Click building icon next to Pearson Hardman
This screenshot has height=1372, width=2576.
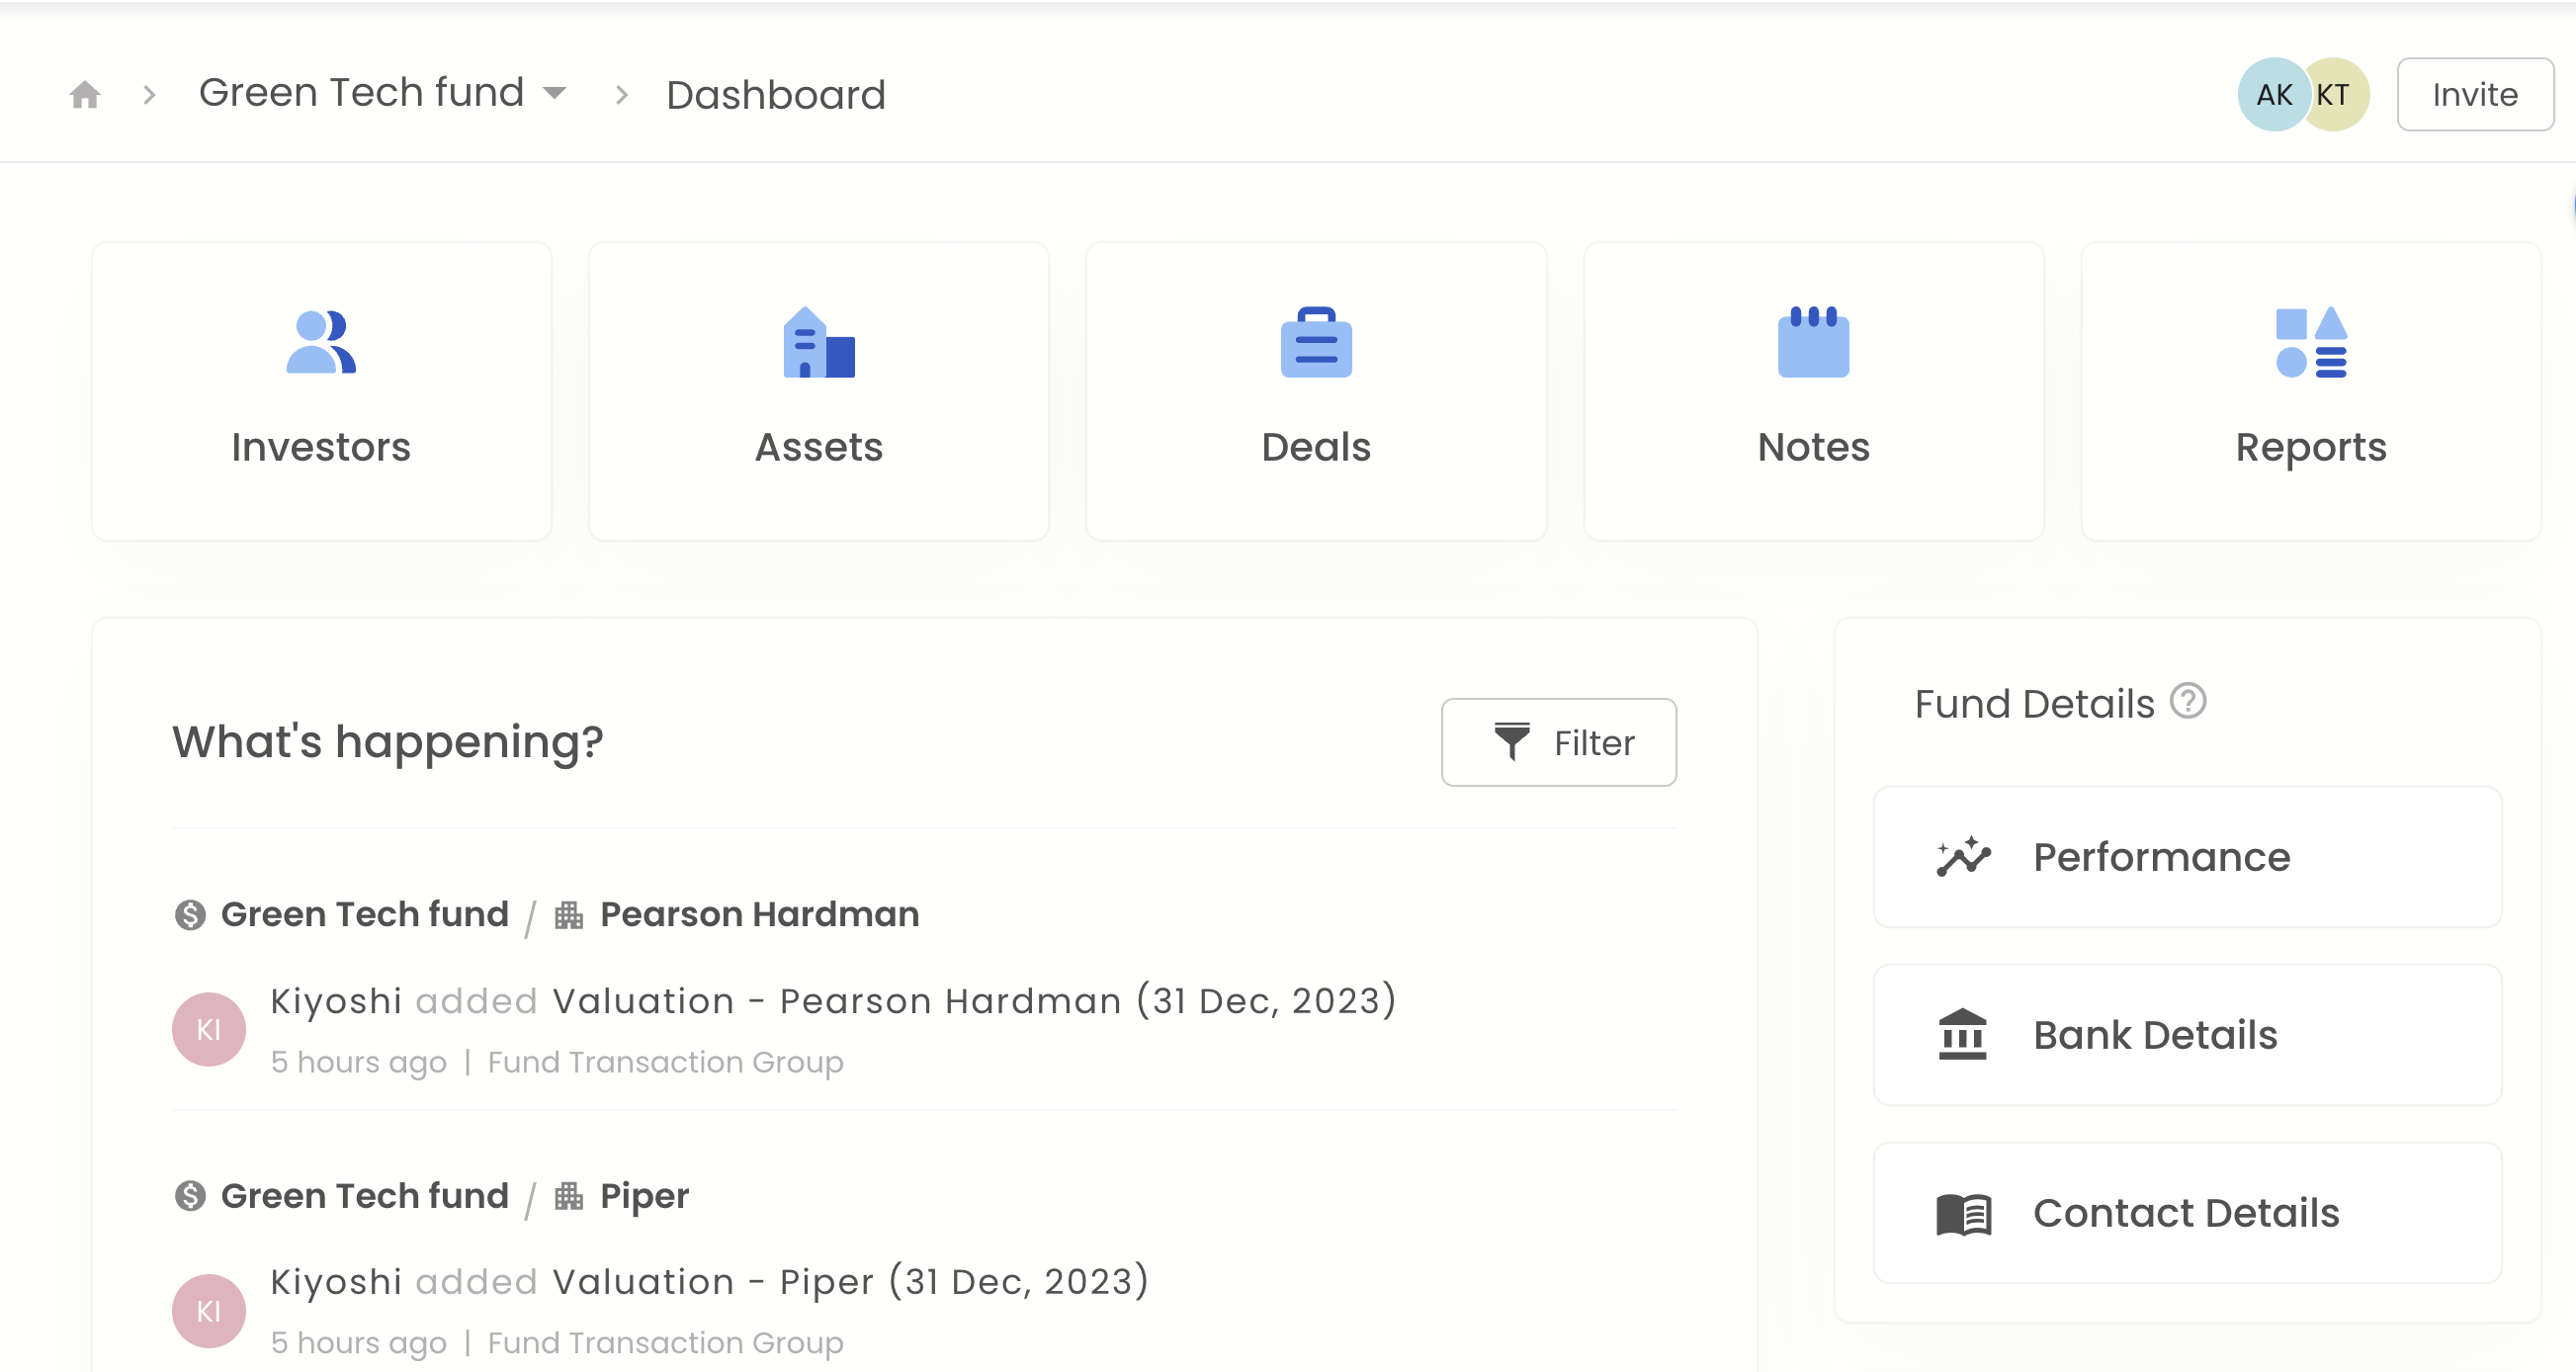pos(569,915)
